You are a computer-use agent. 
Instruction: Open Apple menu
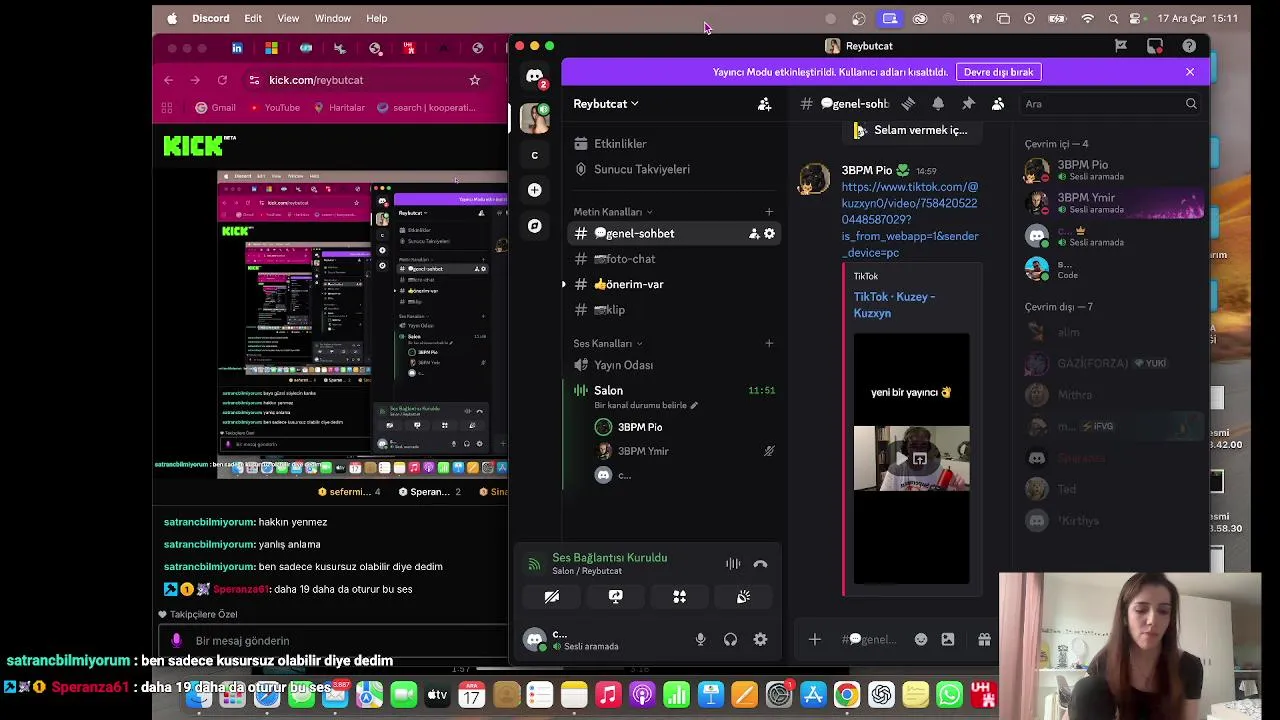[x=172, y=18]
